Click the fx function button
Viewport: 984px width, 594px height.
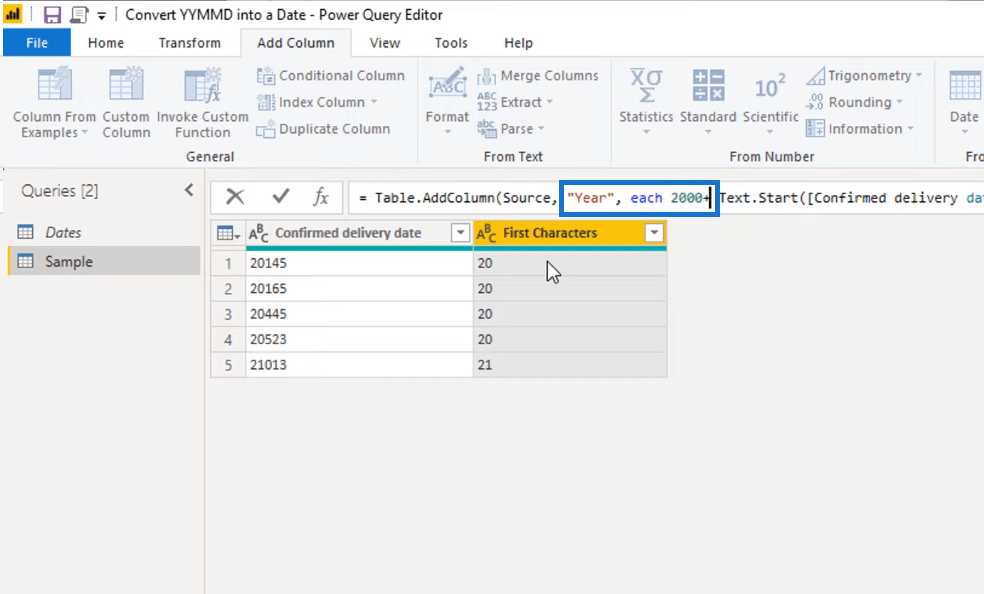tap(321, 197)
